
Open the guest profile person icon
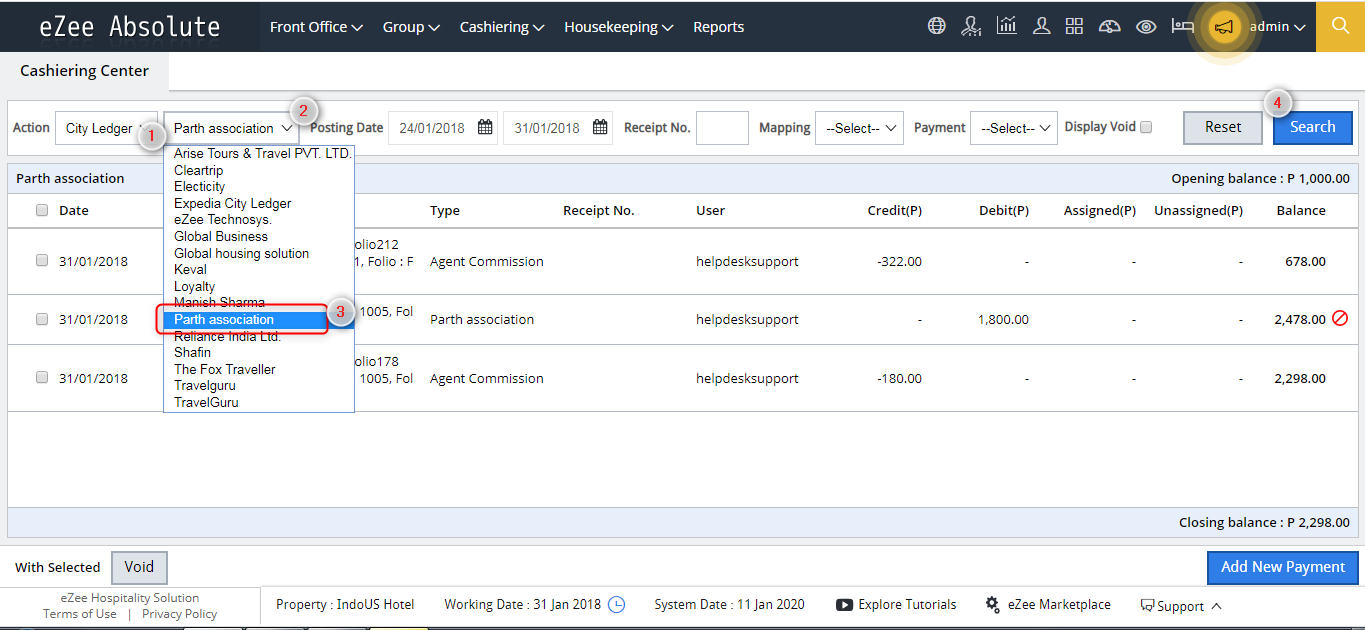tap(1041, 26)
